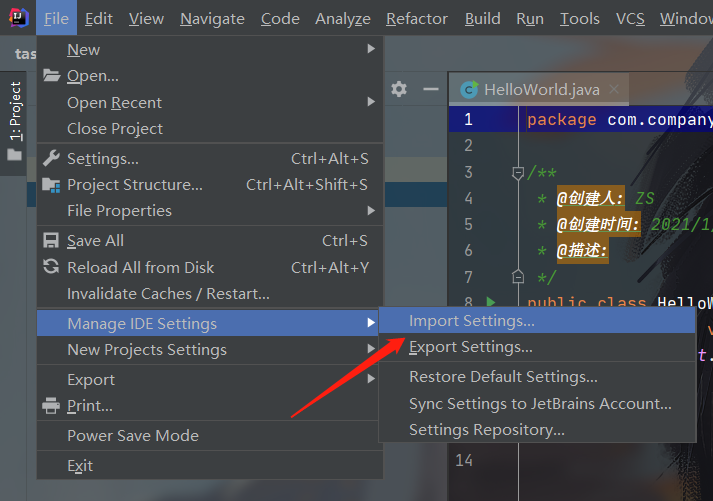The height and width of the screenshot is (501, 713).
Task: Choose Invalidate Caches / Restart...
Action: click(210, 294)
